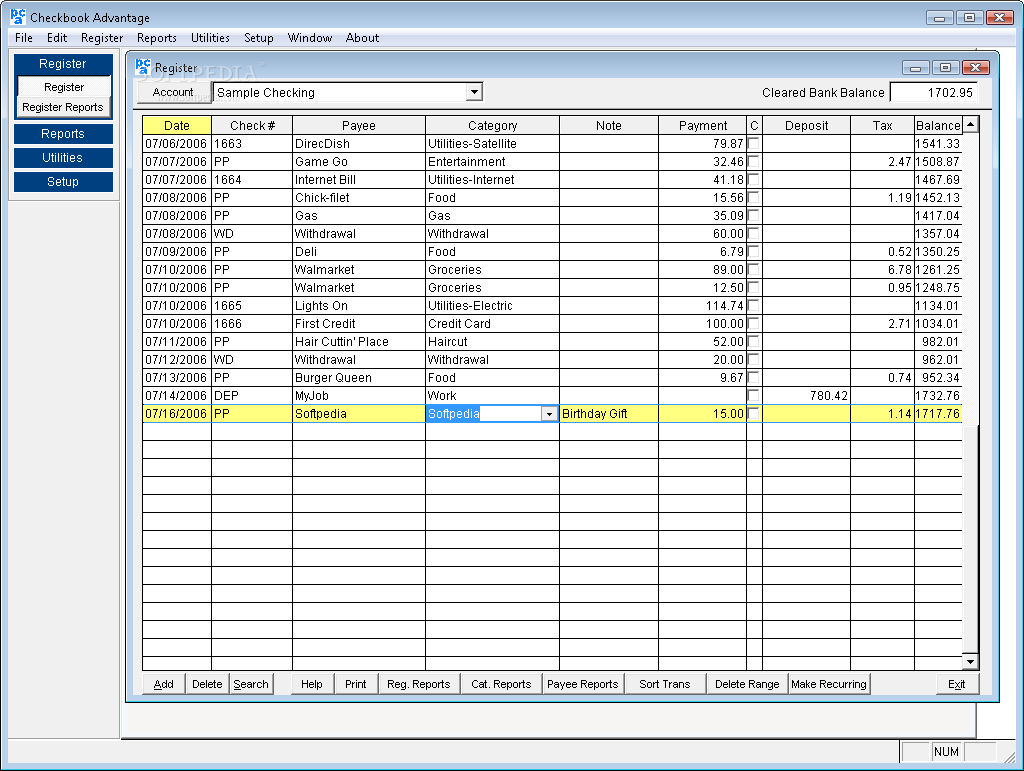Click the Credit Card category cell
1024x771 pixels.
click(492, 323)
